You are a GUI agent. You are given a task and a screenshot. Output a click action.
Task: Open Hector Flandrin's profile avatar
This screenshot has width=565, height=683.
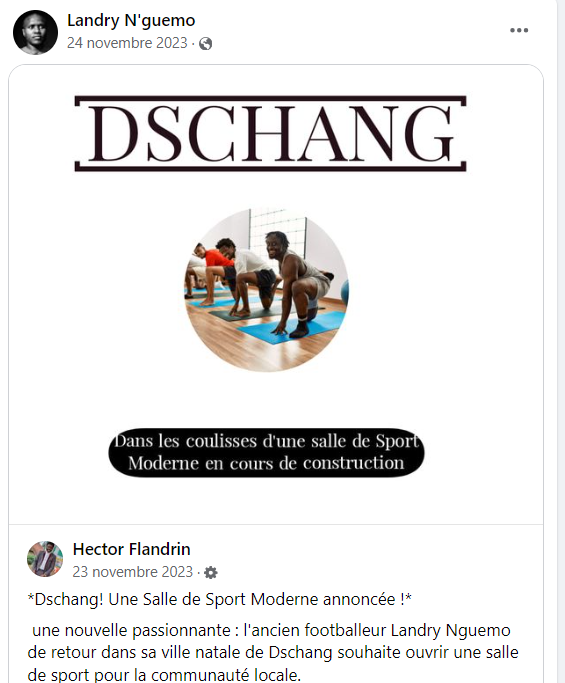[45, 559]
